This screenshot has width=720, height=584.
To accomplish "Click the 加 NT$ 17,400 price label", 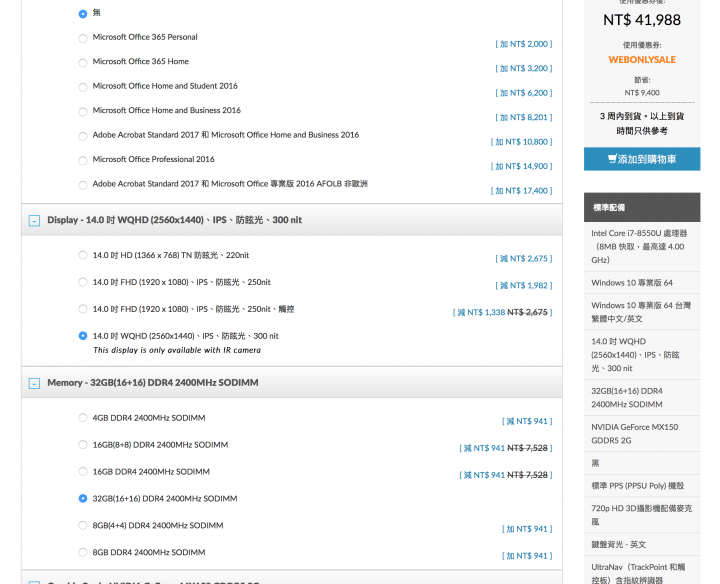I will pos(521,191).
